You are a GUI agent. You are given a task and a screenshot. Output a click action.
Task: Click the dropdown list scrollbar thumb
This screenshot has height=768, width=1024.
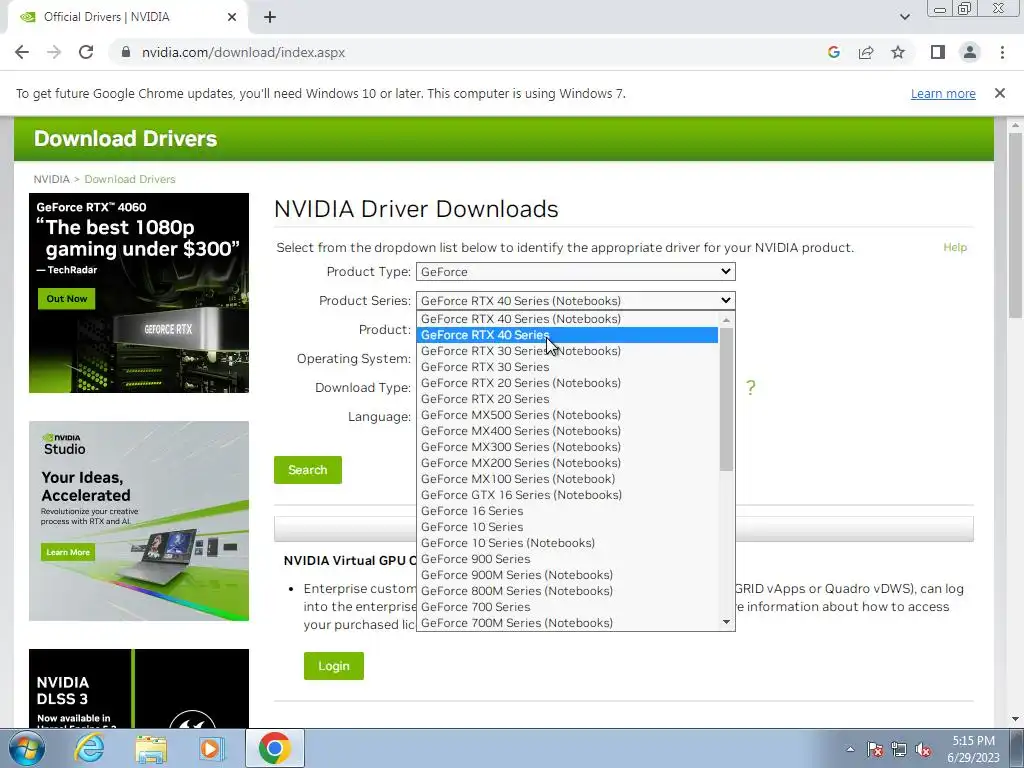pos(726,398)
